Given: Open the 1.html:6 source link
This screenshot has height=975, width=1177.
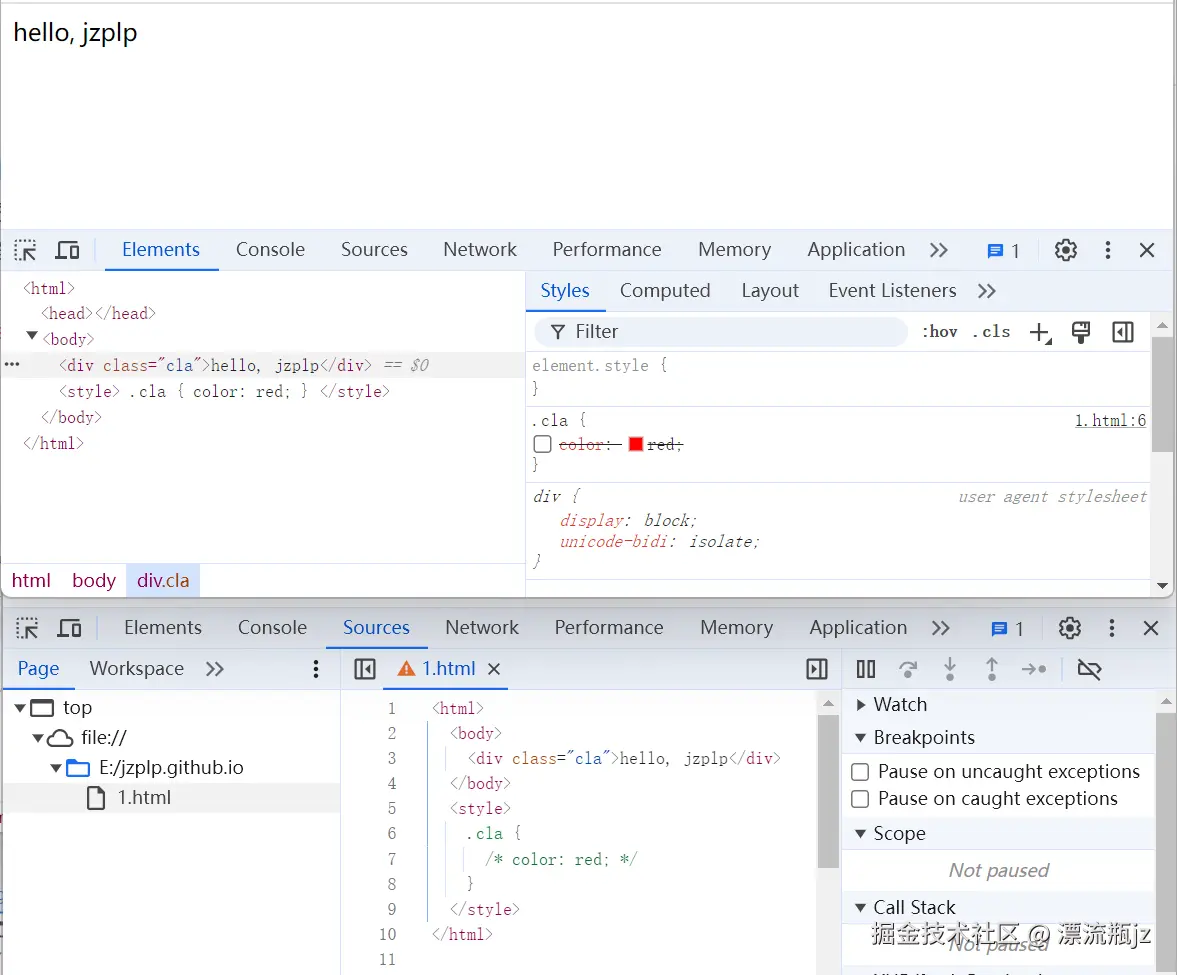Looking at the screenshot, I should (1110, 420).
